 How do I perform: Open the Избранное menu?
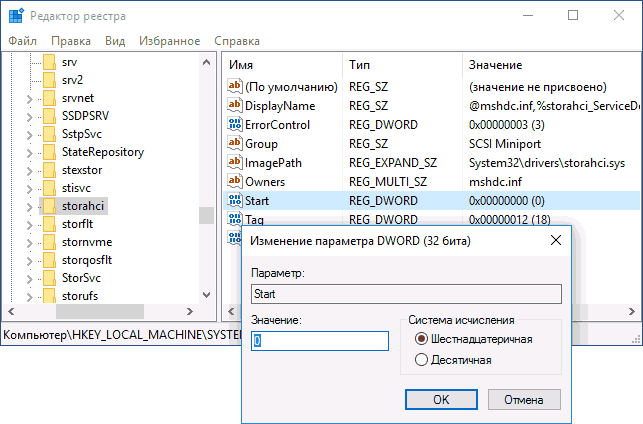point(169,41)
